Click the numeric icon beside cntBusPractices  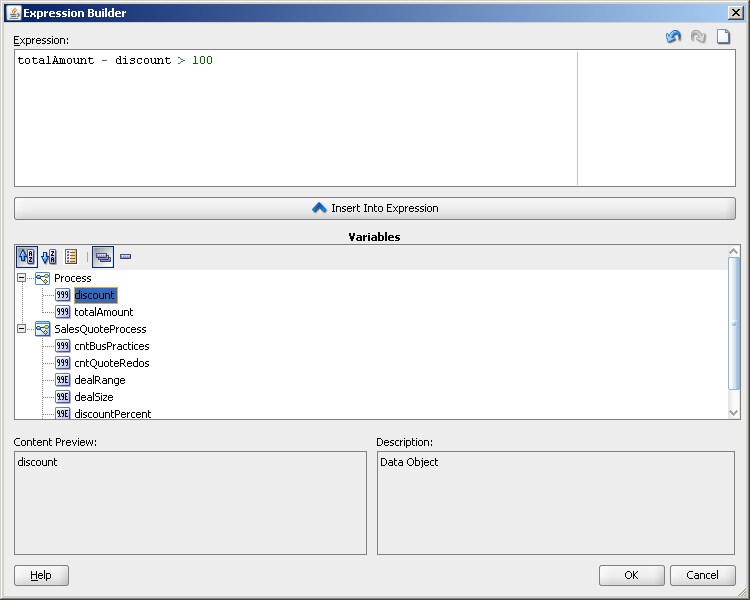(63, 346)
